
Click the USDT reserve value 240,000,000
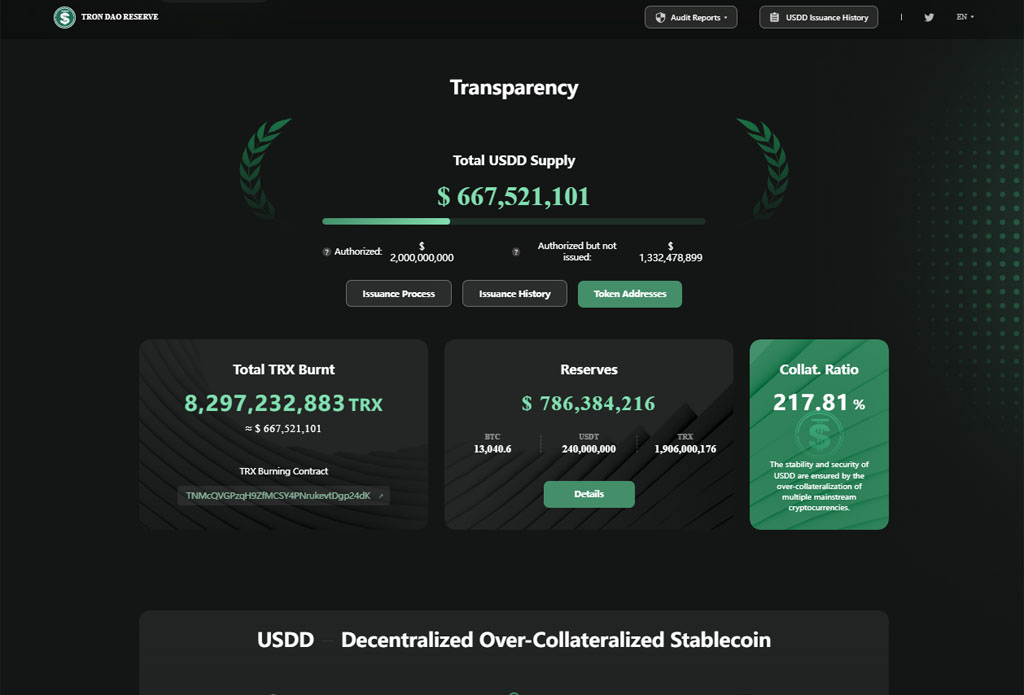click(x=588, y=449)
